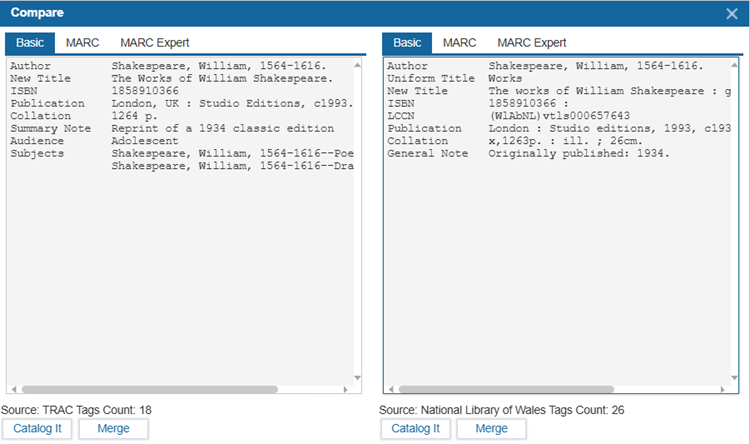Click 'Summary Note' field label
Image resolution: width=750 pixels, height=444 pixels.
click(x=50, y=129)
